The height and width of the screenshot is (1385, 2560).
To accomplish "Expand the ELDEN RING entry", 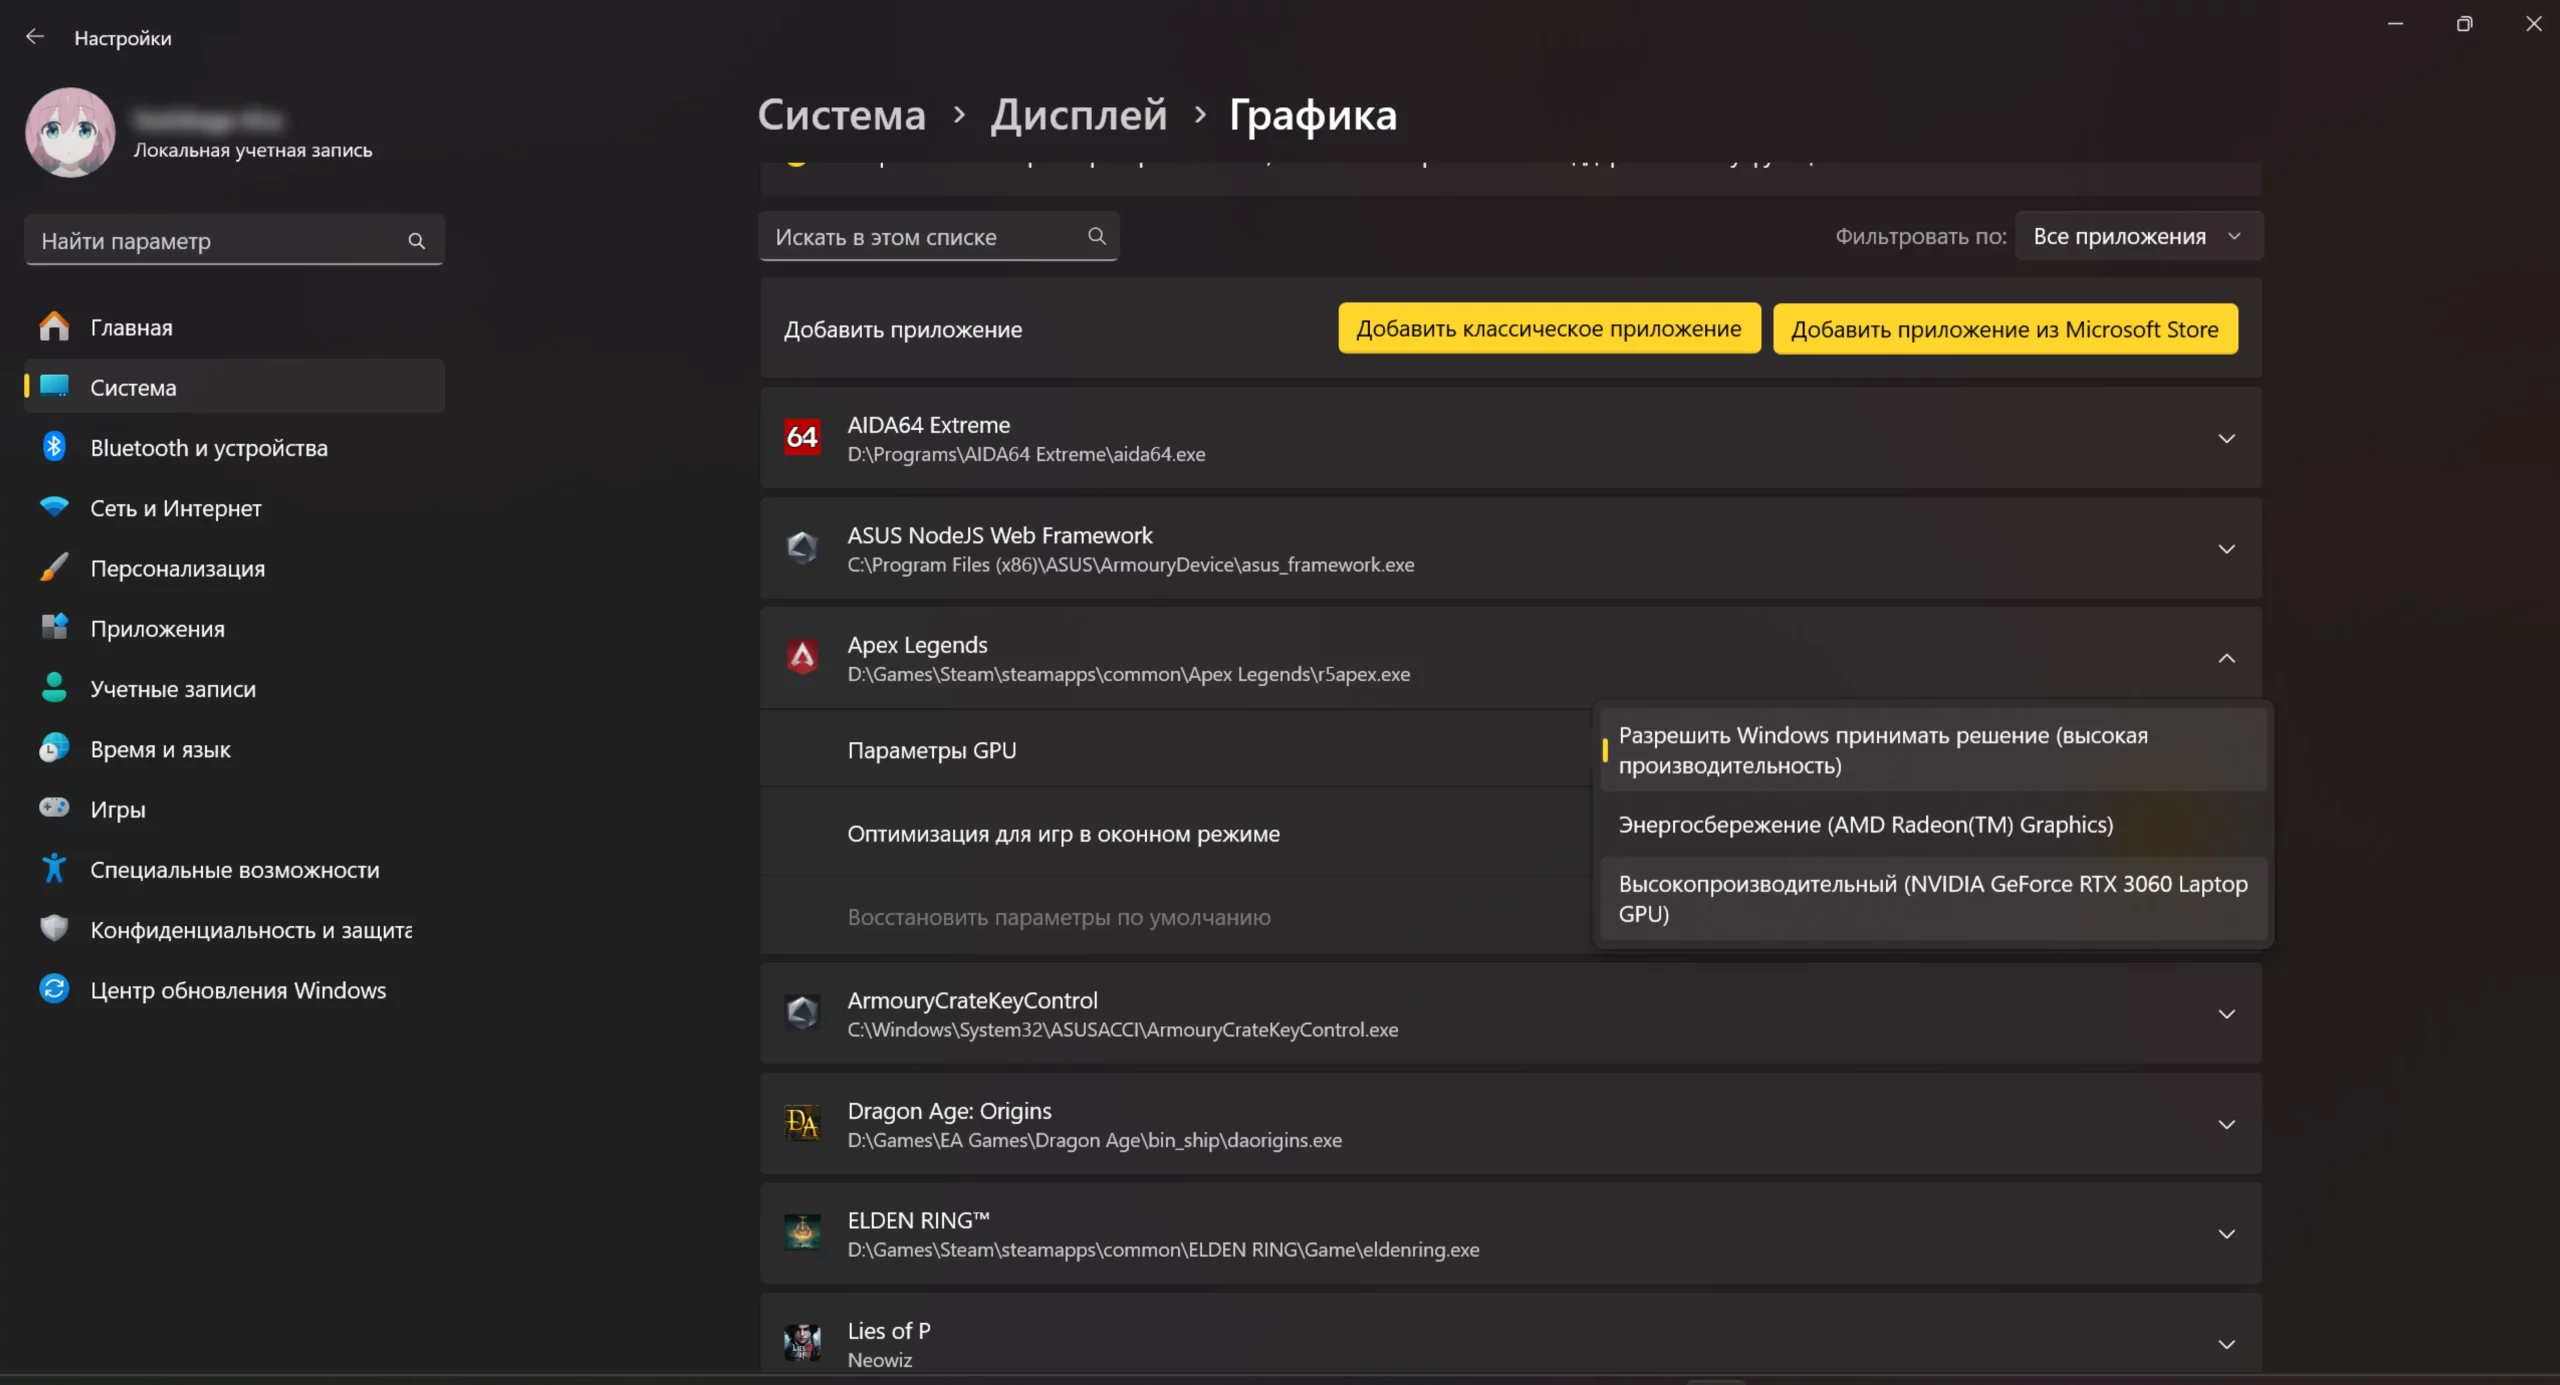I will [x=2226, y=1234].
